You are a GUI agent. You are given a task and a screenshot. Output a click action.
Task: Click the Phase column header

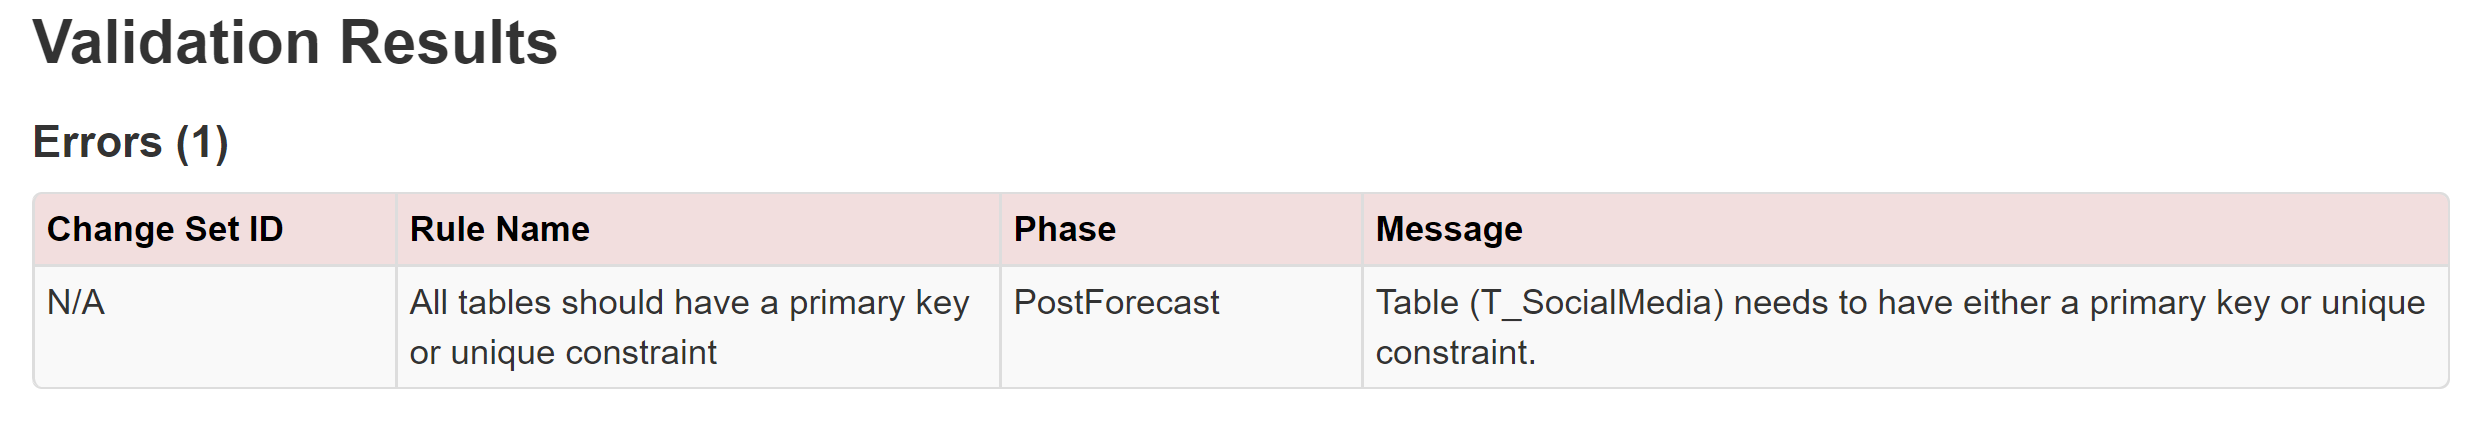click(x=1065, y=229)
